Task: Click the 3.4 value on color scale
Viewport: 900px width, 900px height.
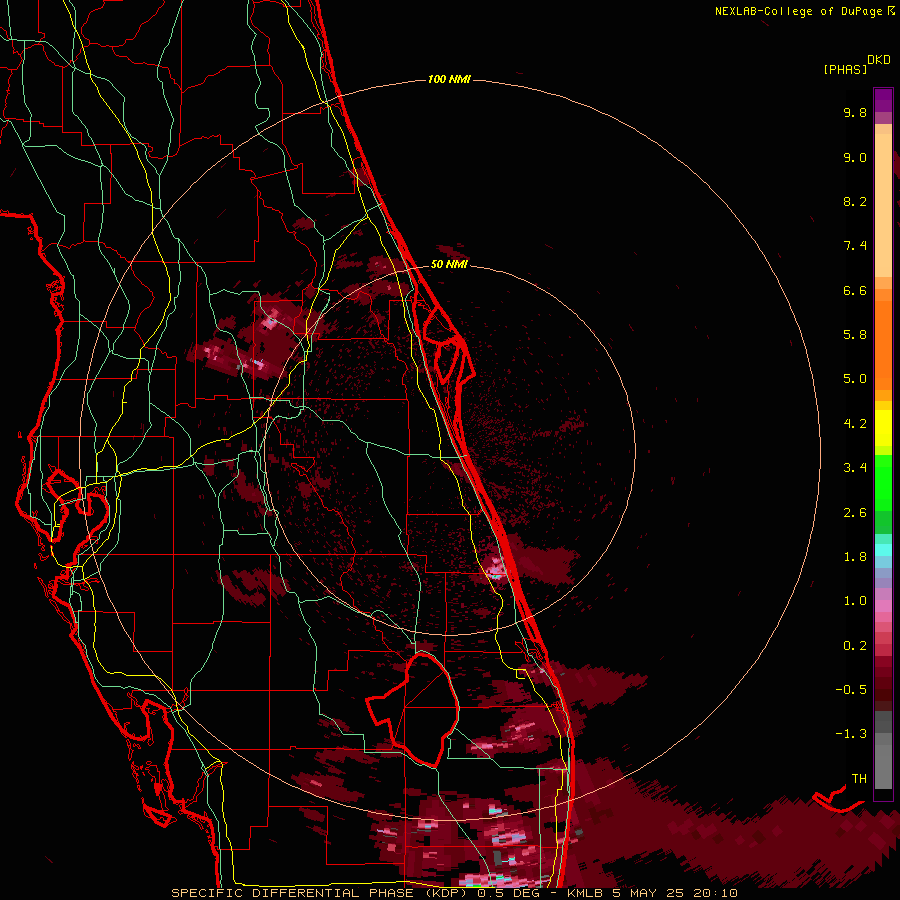Action: (855, 468)
